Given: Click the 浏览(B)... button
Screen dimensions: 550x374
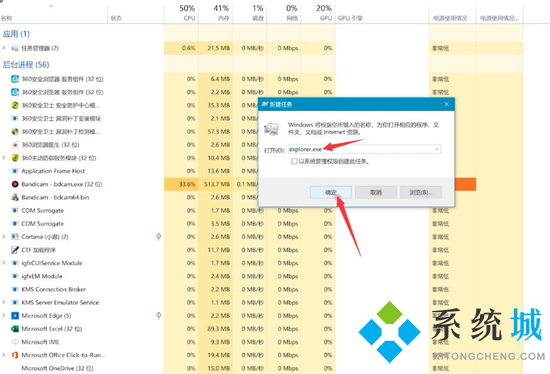Looking at the screenshot, I should point(421,192).
